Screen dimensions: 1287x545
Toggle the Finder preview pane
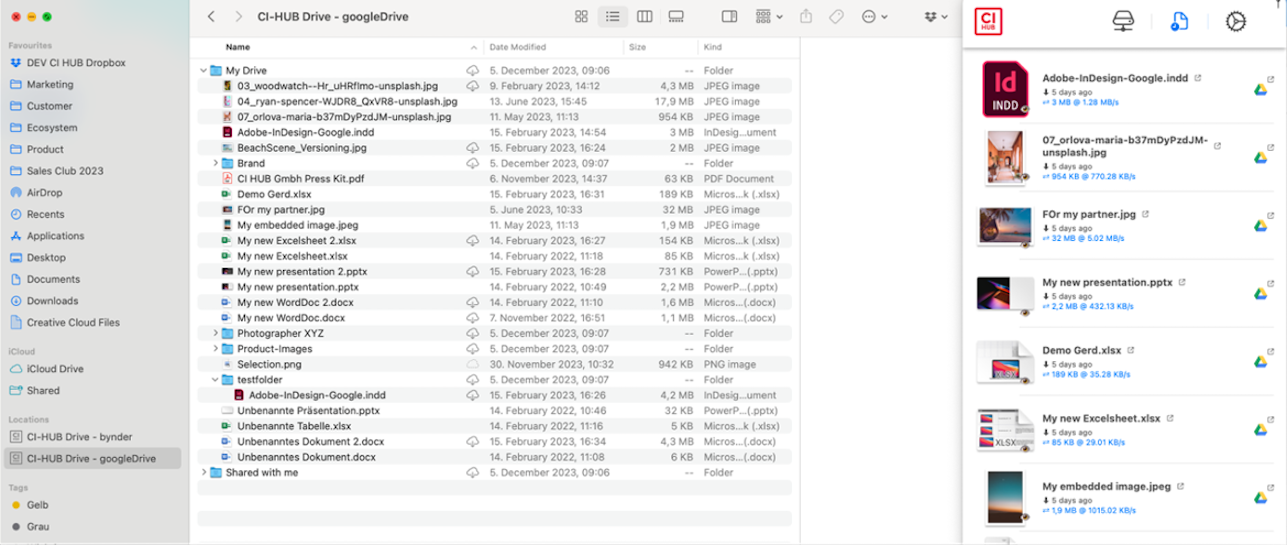(729, 17)
